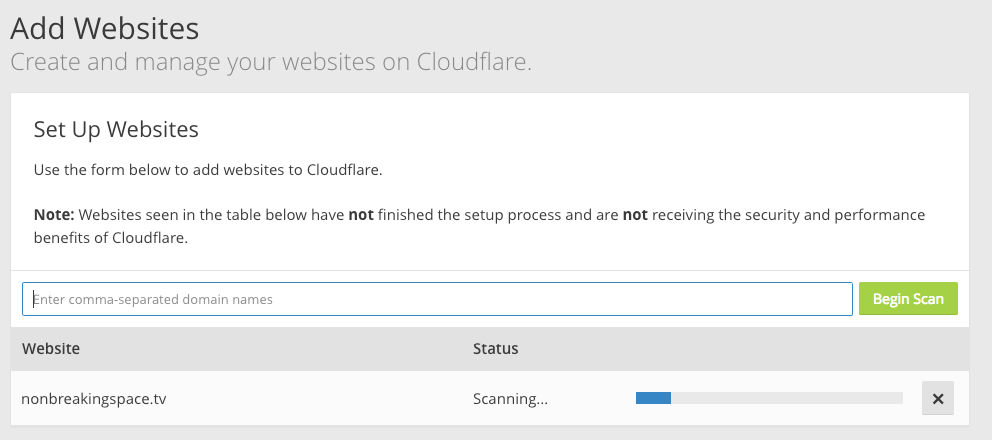Click 'add websites to Cloudflare' in the instructions
Screen dimensions: 992x440
(288, 169)
